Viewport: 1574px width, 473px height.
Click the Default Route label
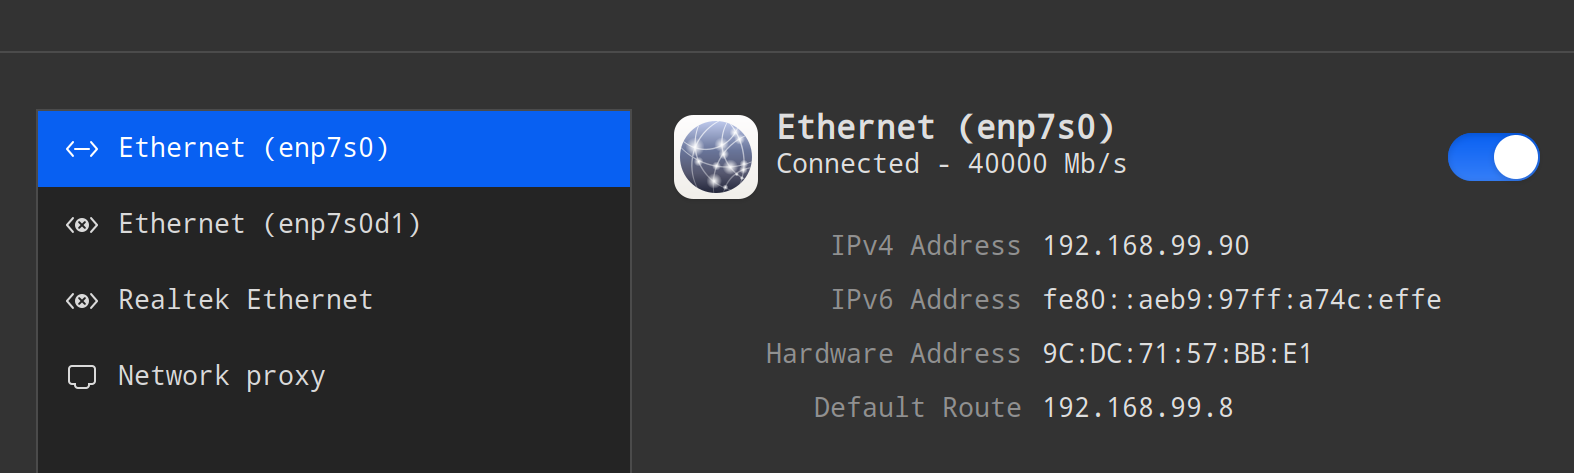click(918, 408)
